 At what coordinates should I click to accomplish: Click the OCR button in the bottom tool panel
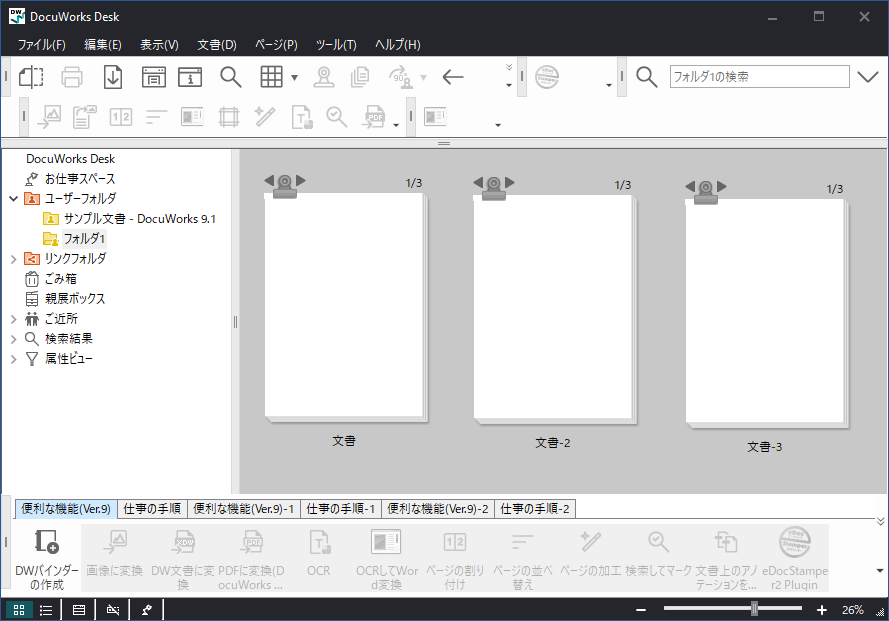point(319,559)
